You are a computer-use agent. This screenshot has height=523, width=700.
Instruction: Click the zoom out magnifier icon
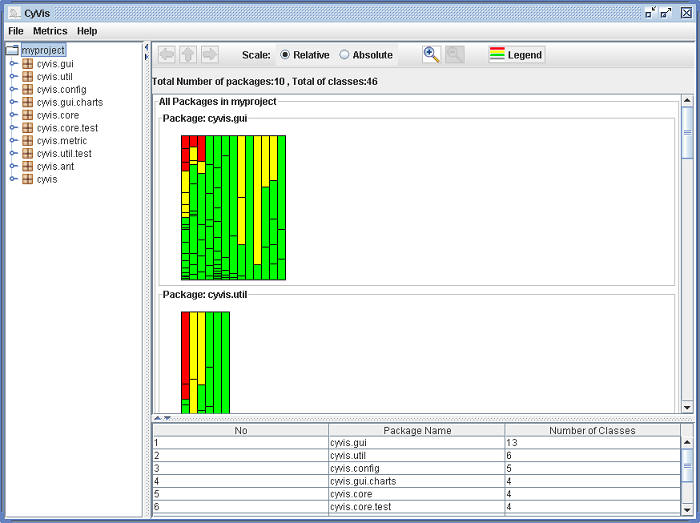tap(455, 55)
